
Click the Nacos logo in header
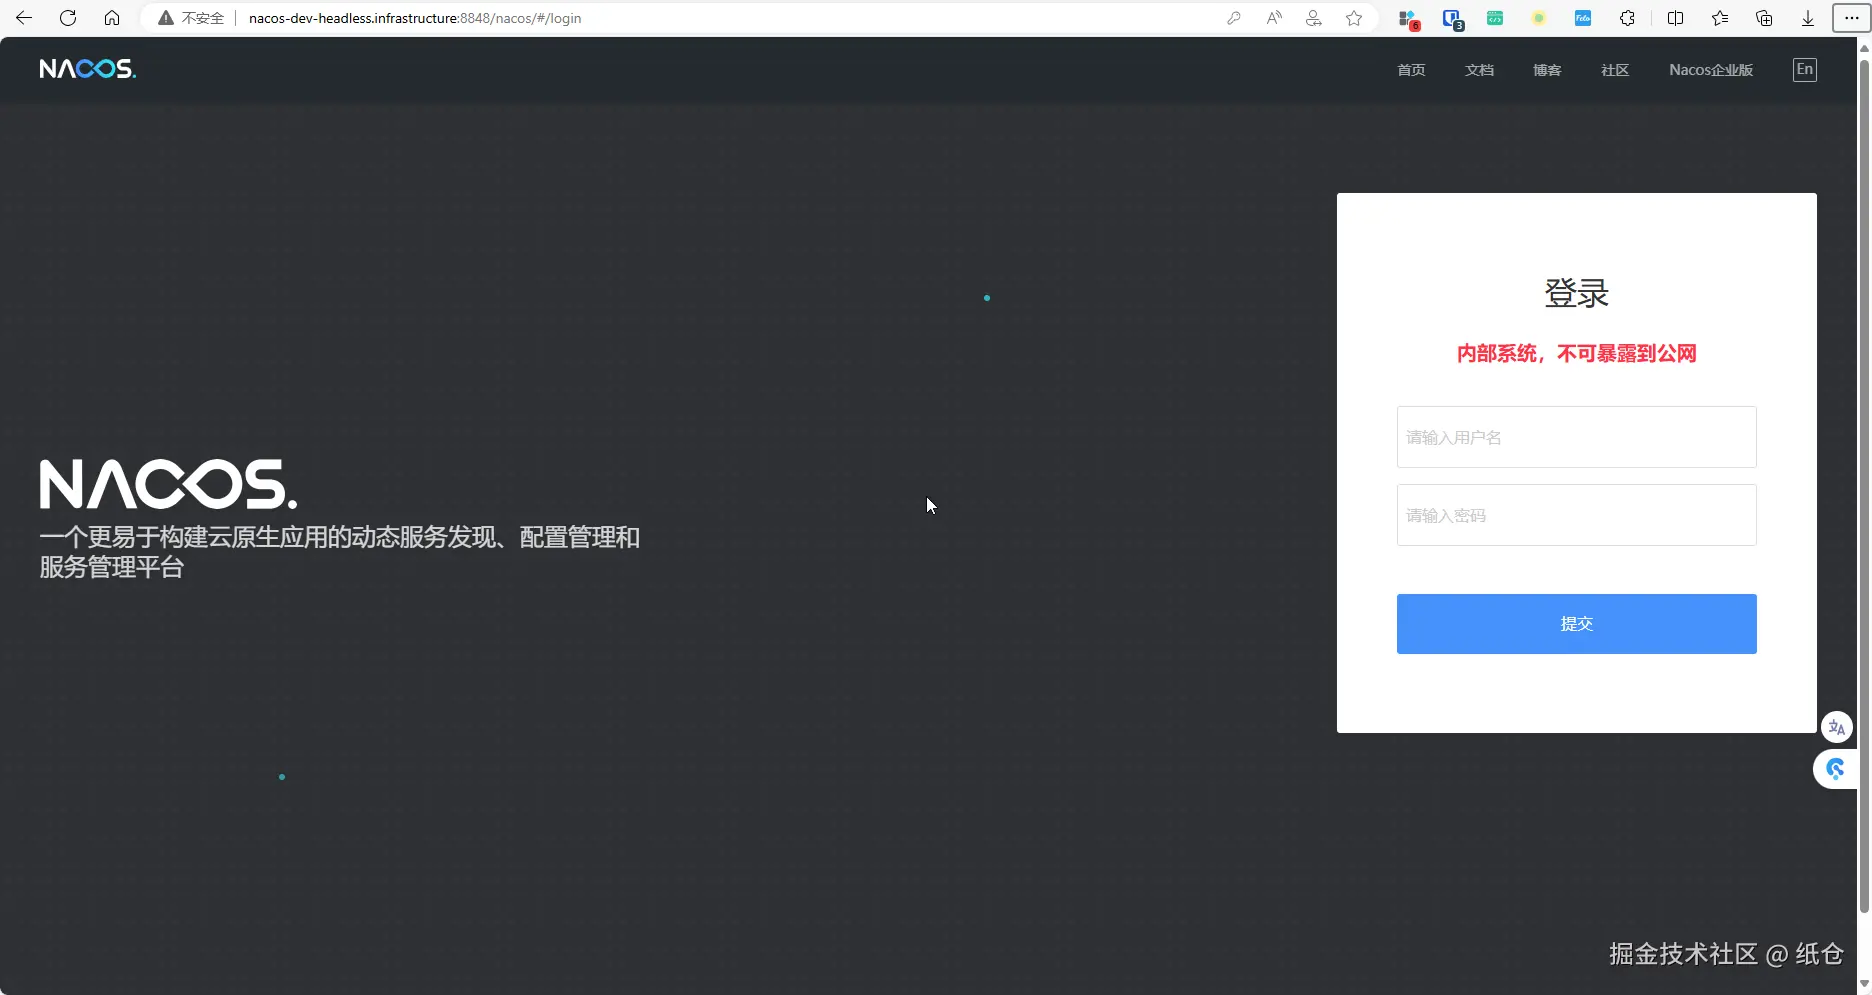(x=88, y=68)
